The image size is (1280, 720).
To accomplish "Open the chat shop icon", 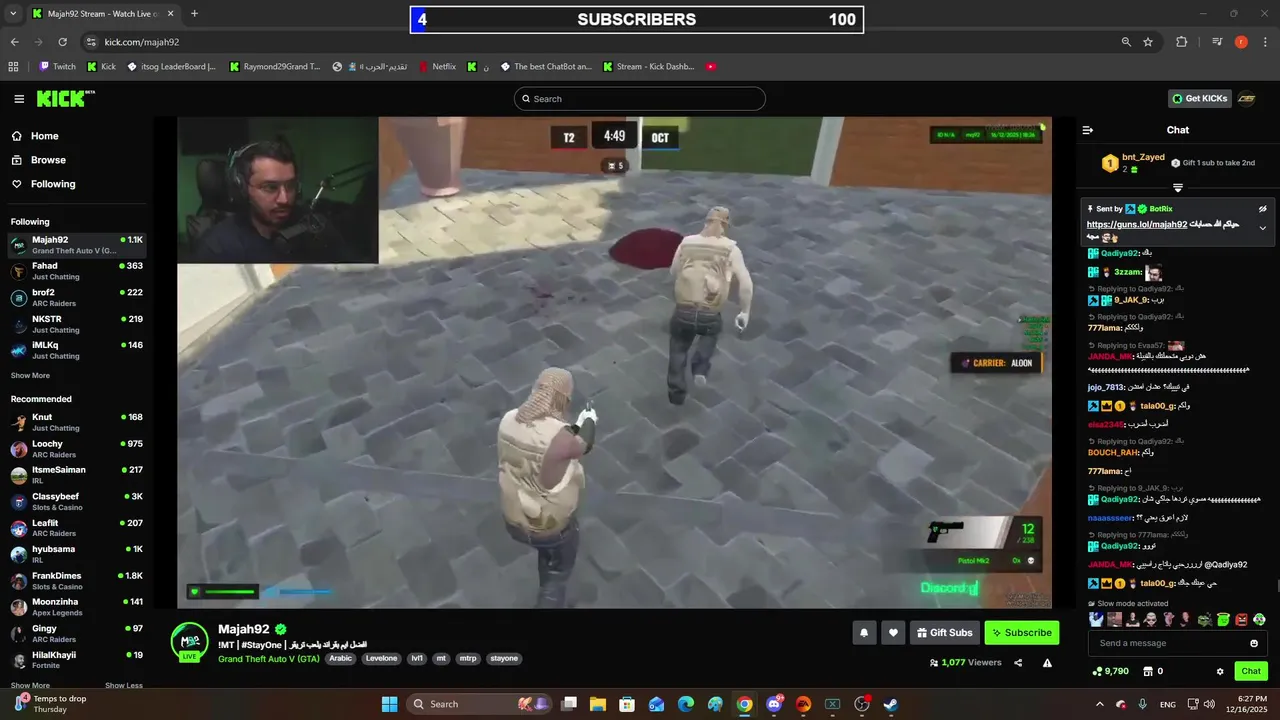I will (1148, 671).
